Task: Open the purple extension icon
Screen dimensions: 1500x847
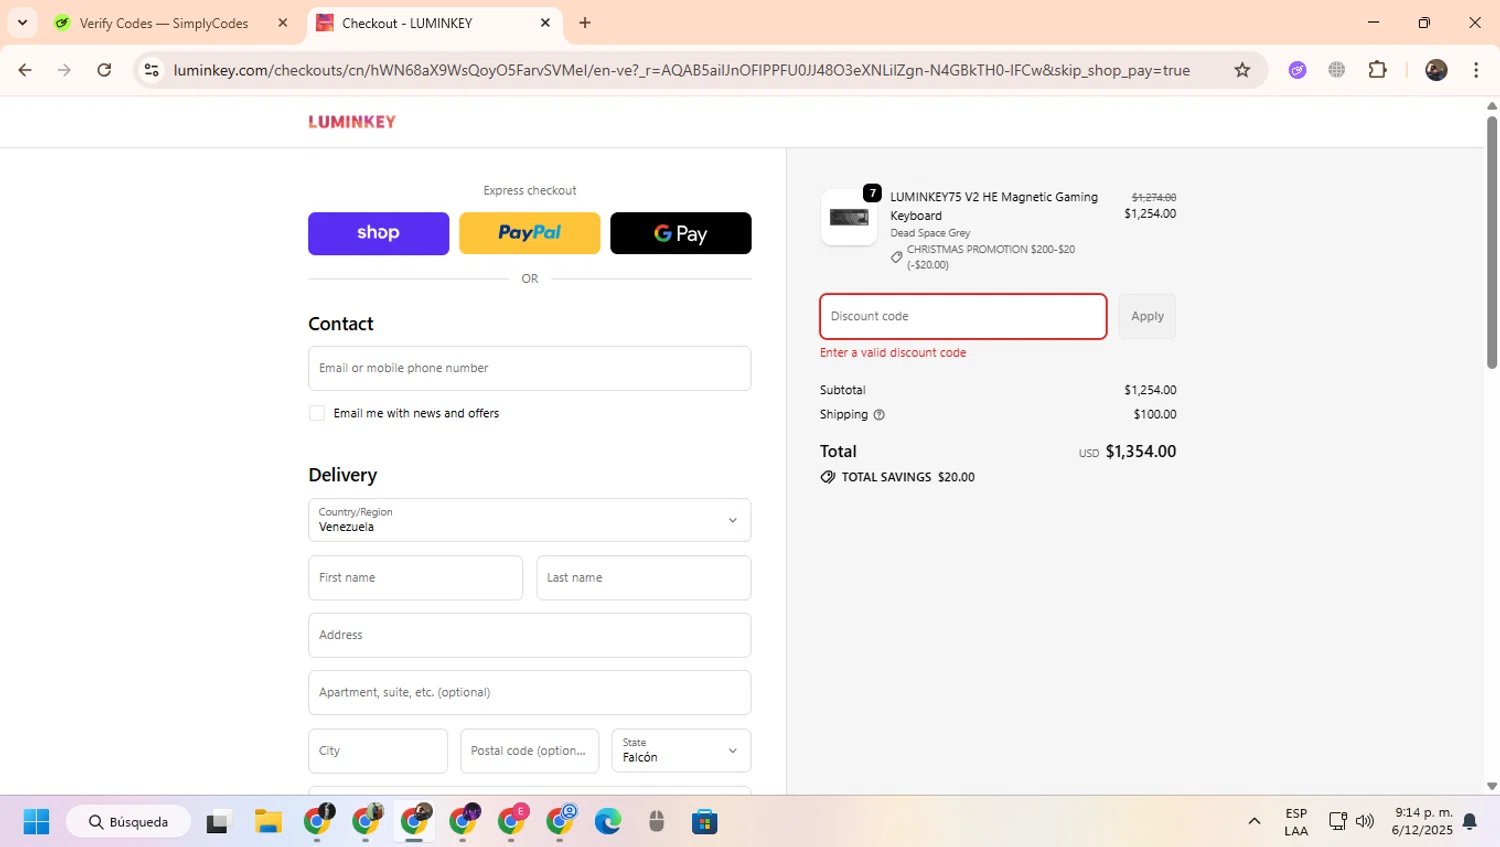Action: click(x=1297, y=70)
